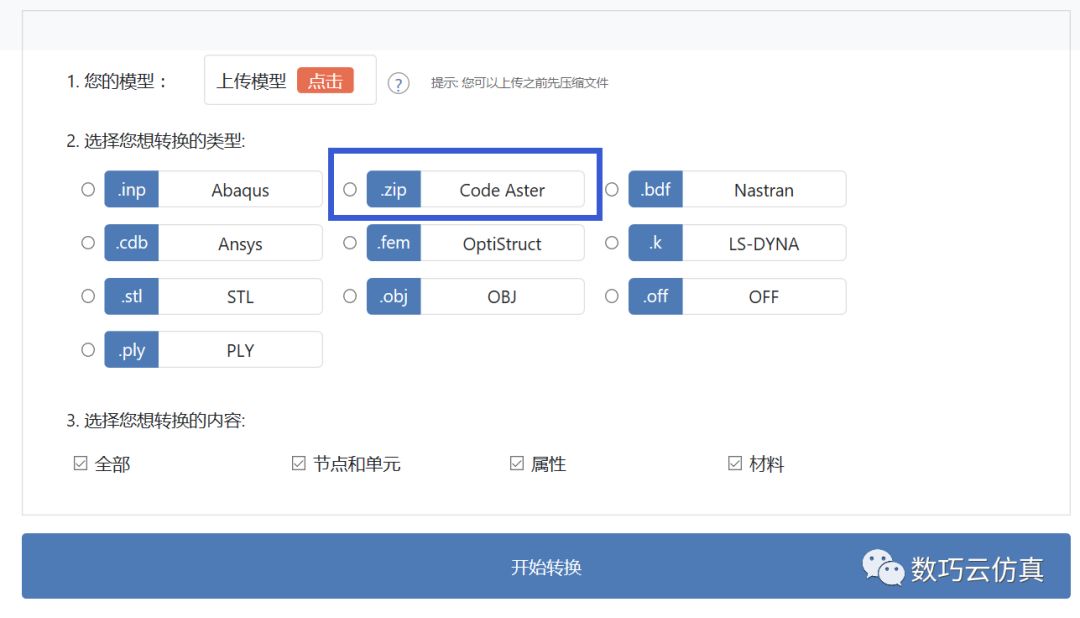Click the .cdb format badge
Screen dimensions: 1080x618
pos(132,243)
